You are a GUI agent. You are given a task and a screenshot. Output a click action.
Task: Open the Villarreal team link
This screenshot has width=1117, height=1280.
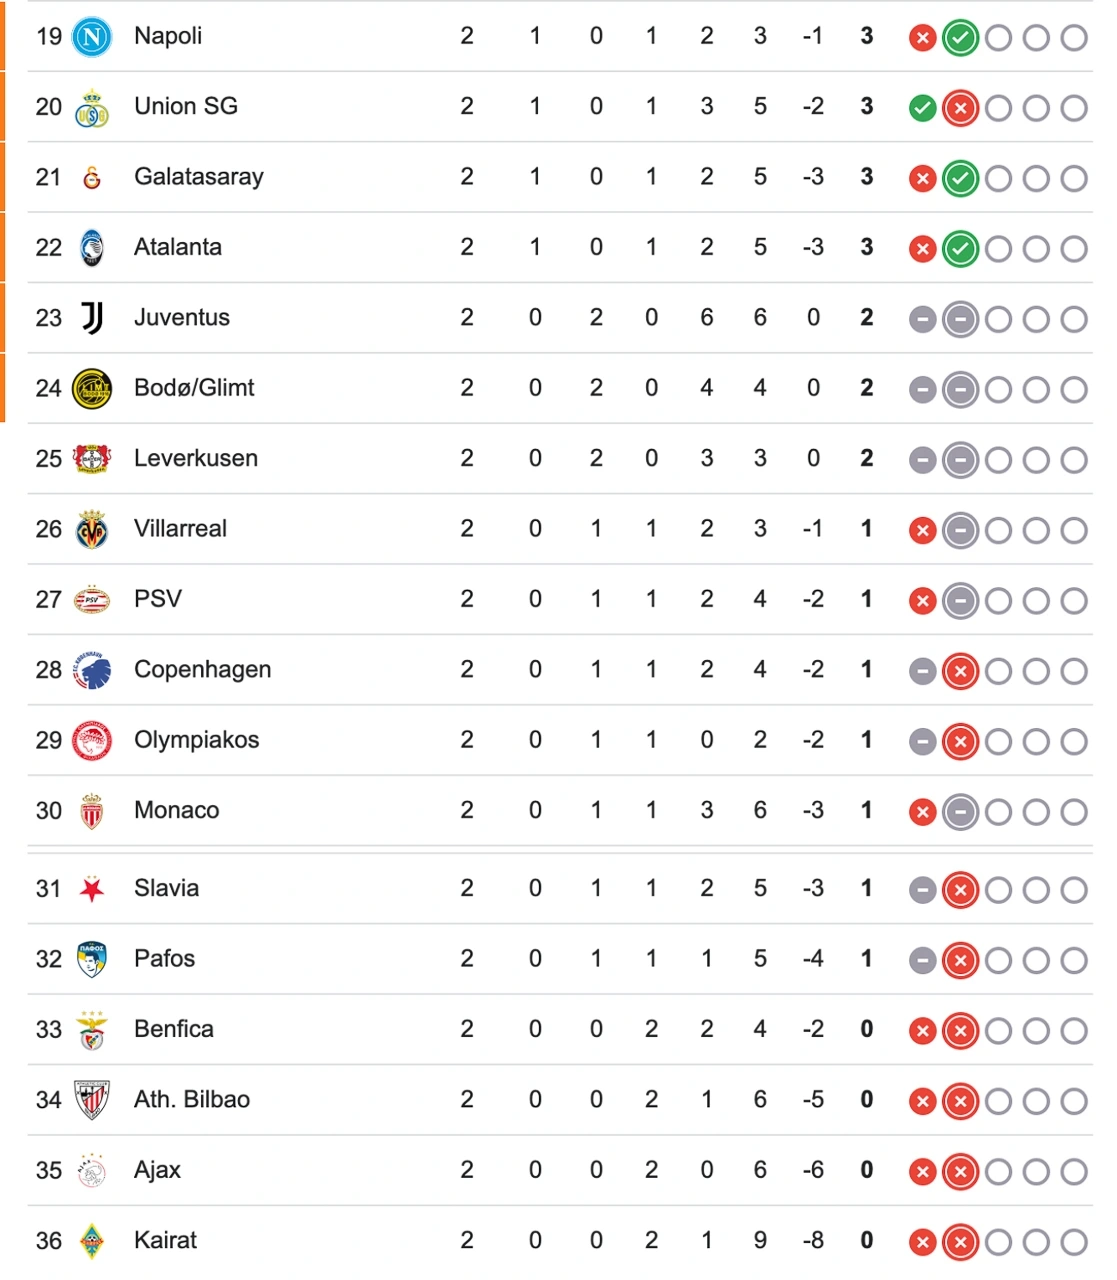click(180, 528)
